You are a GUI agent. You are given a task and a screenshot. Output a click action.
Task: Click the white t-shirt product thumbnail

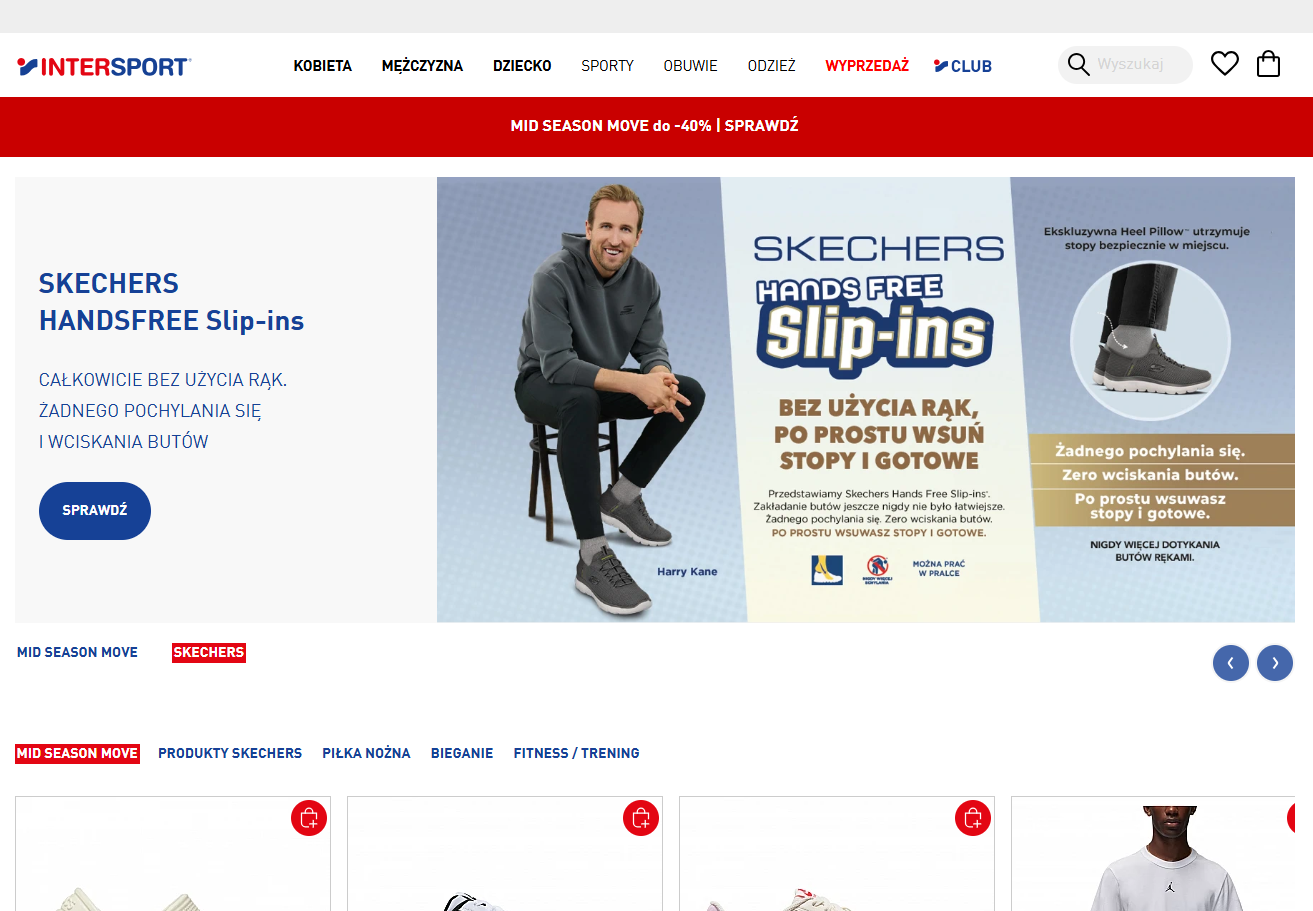tap(1154, 855)
